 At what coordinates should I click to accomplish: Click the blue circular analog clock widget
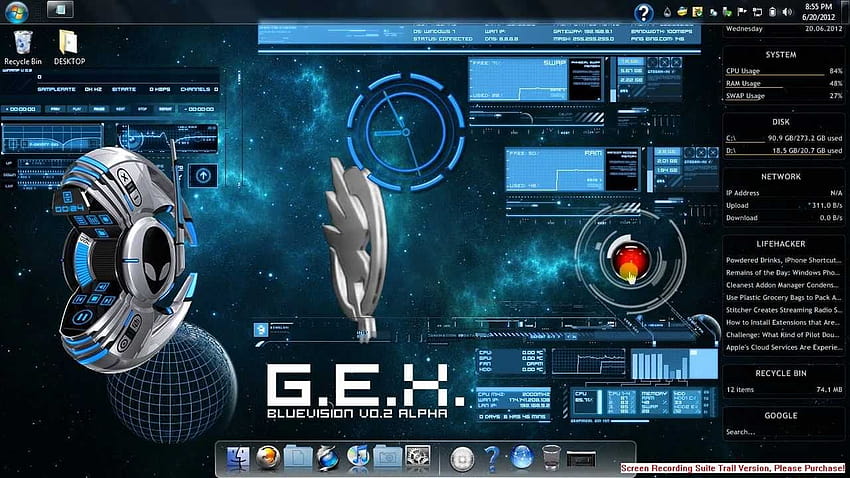405,132
